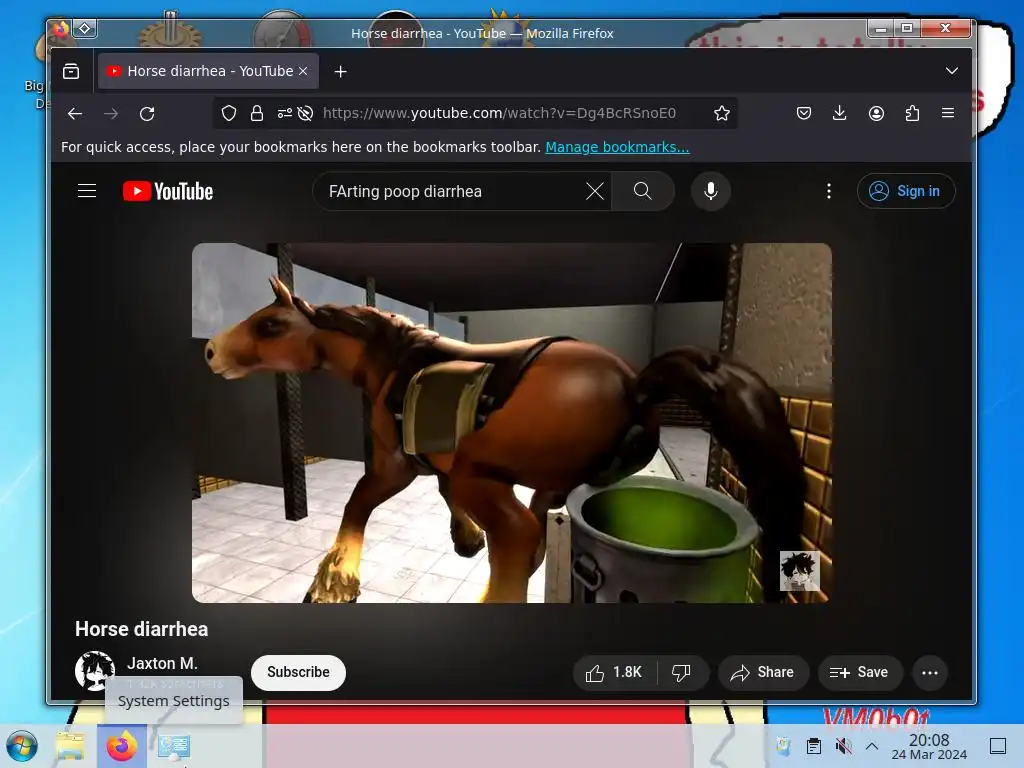Submit YouTube search magnifier button
1024x768 pixels.
click(x=643, y=191)
